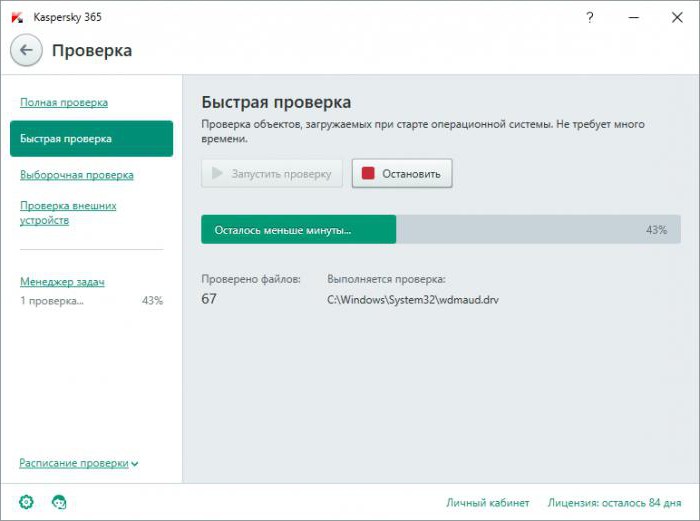700x521 pixels.
Task: Click the scanned file count 67
Action: pyautogui.click(x=209, y=299)
